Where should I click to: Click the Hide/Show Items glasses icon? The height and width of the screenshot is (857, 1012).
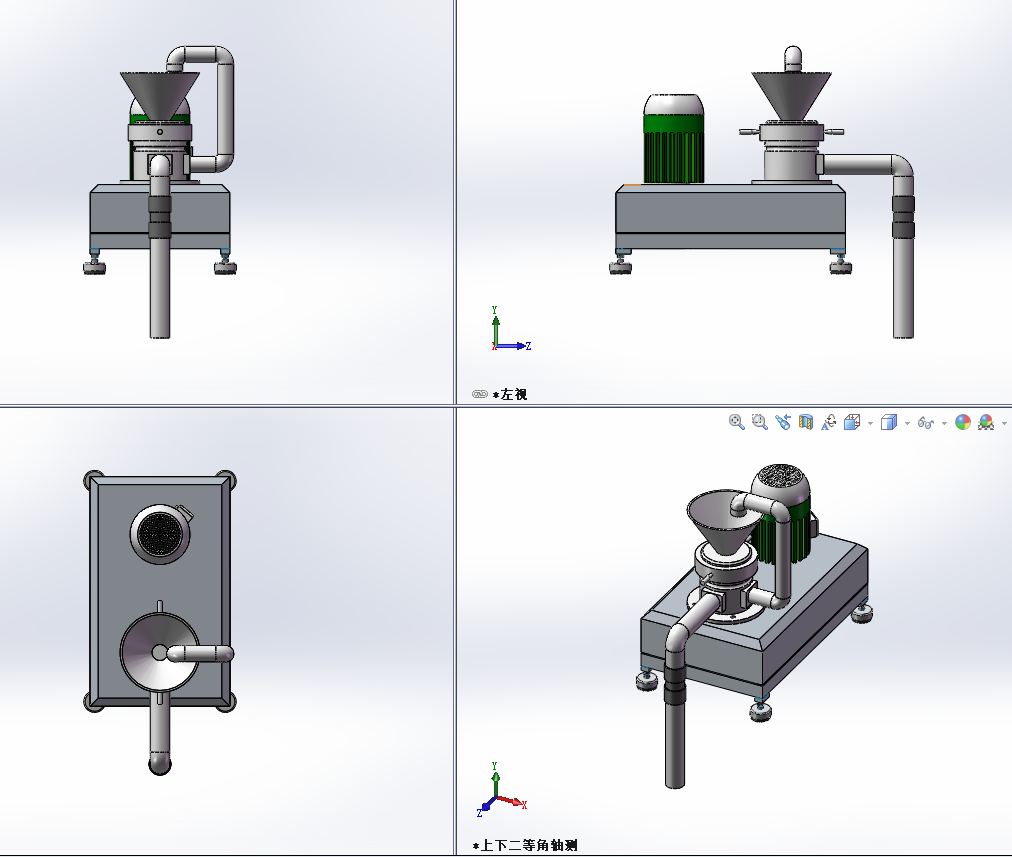tap(926, 423)
